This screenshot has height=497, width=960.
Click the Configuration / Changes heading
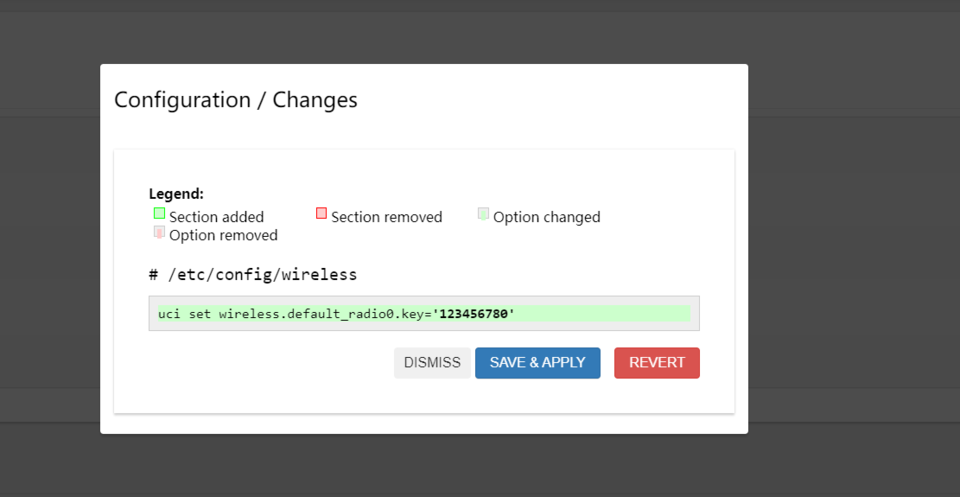coord(236,100)
